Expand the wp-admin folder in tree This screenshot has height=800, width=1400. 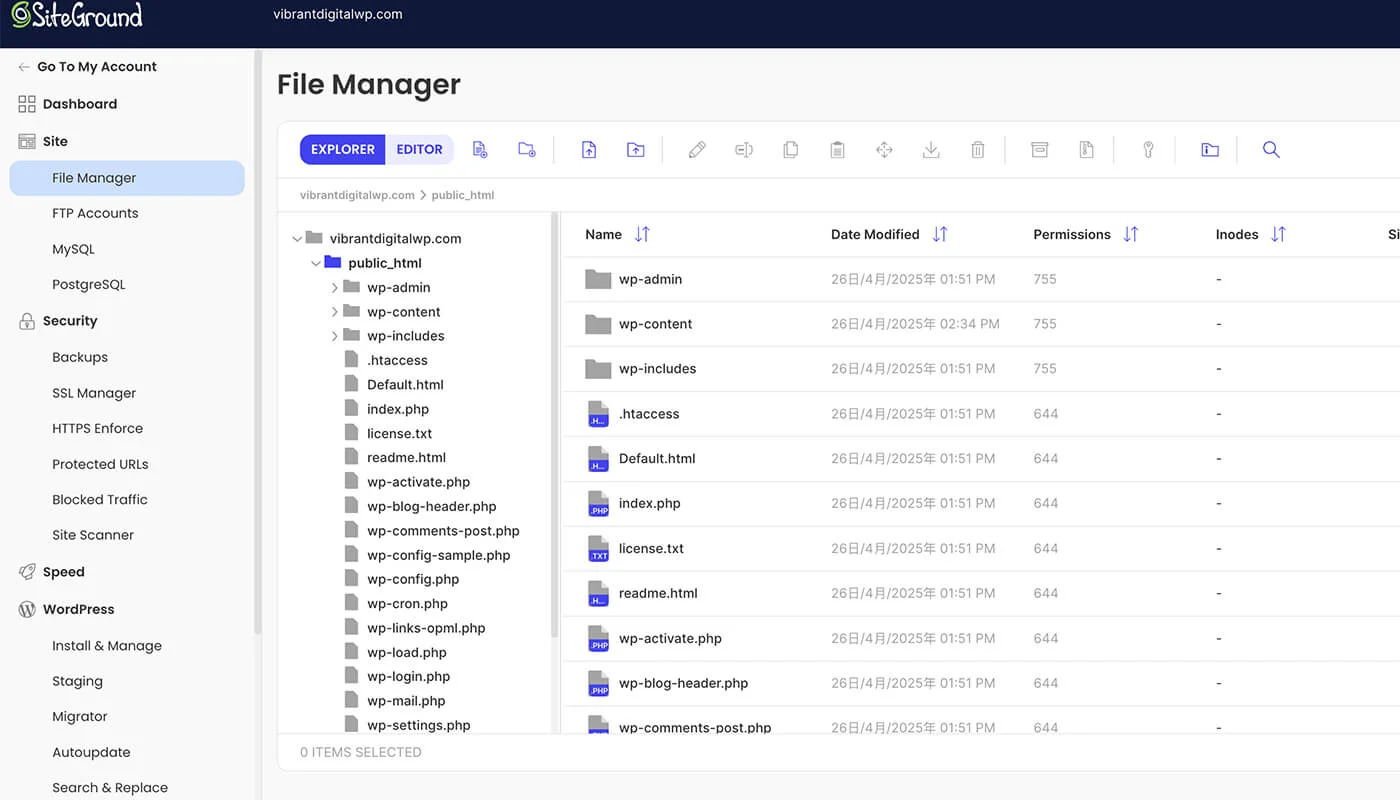(335, 288)
